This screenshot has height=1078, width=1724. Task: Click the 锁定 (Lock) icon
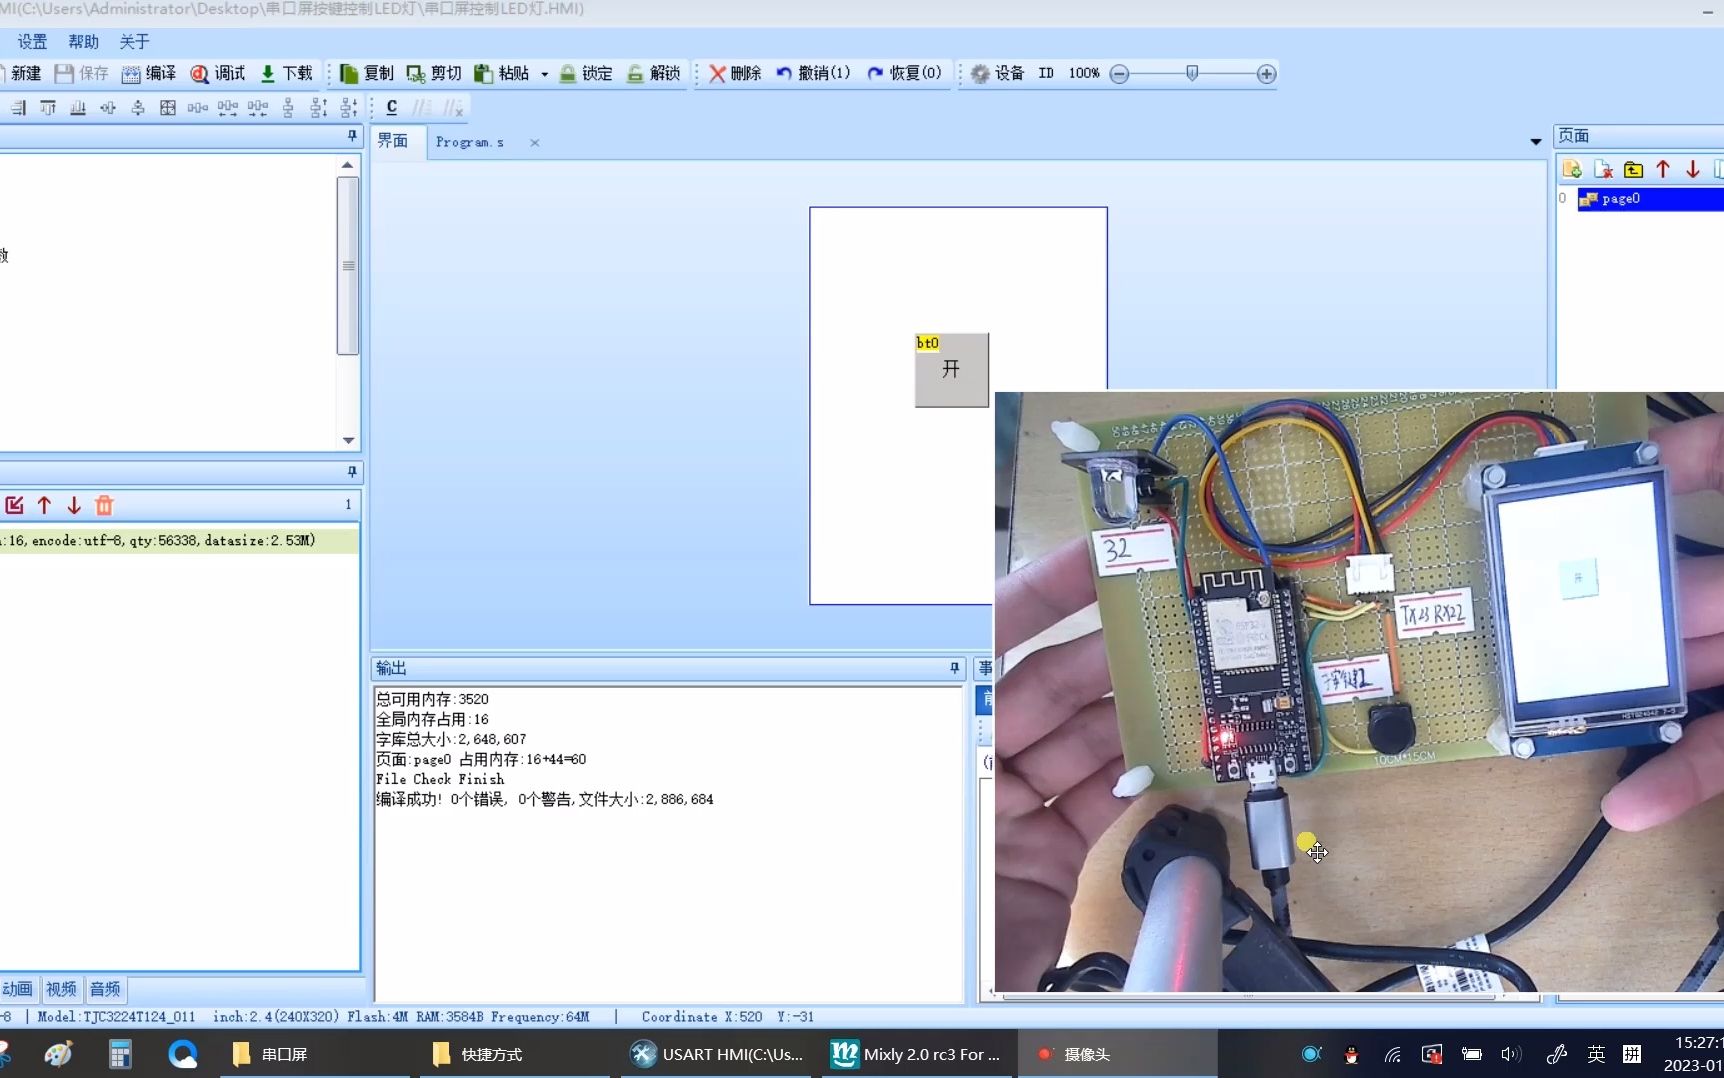point(586,73)
